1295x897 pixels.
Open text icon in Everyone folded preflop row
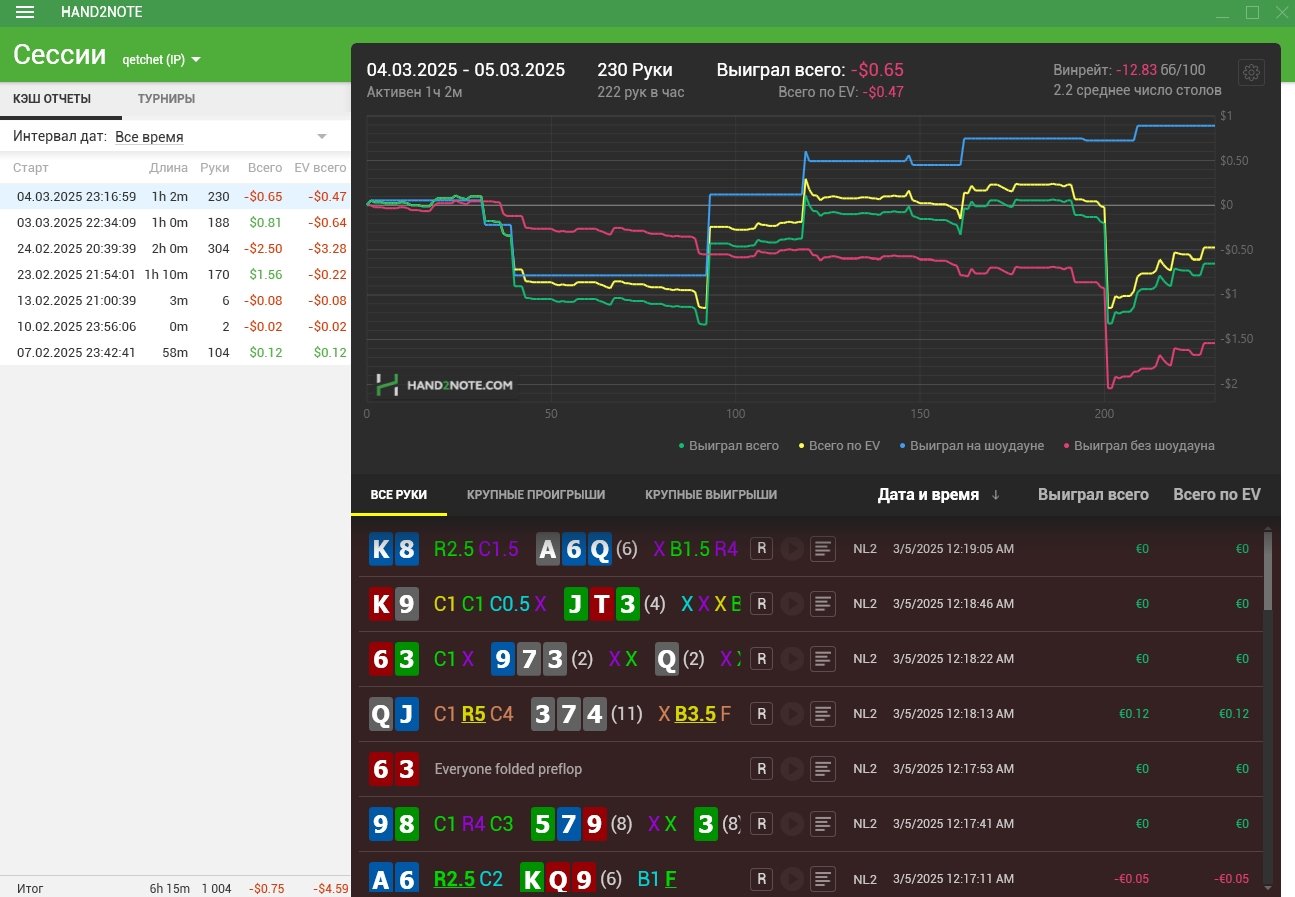point(823,769)
